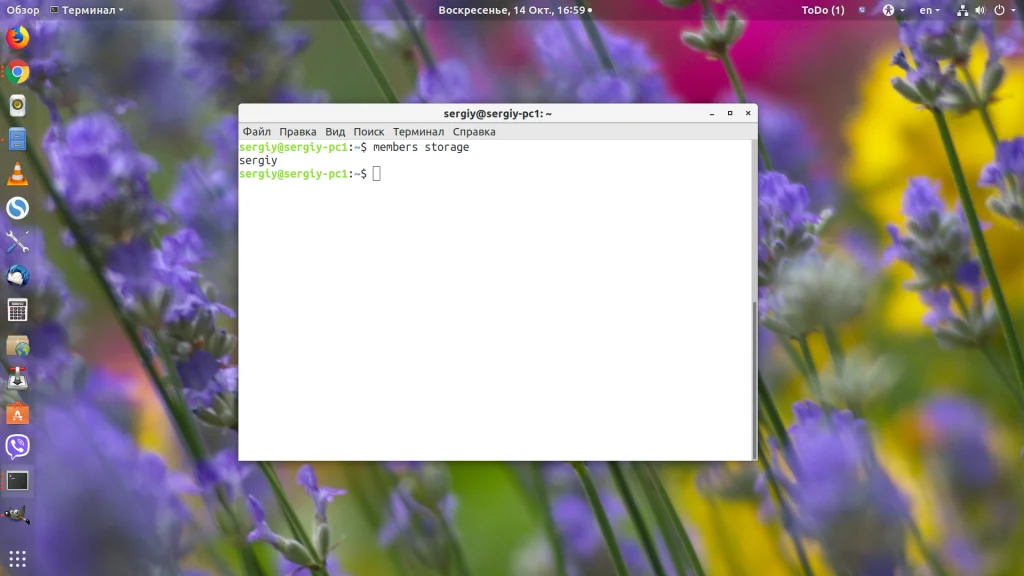This screenshot has height=576, width=1024.
Task: Click the terminal icon in the dock
Action: coord(18,481)
